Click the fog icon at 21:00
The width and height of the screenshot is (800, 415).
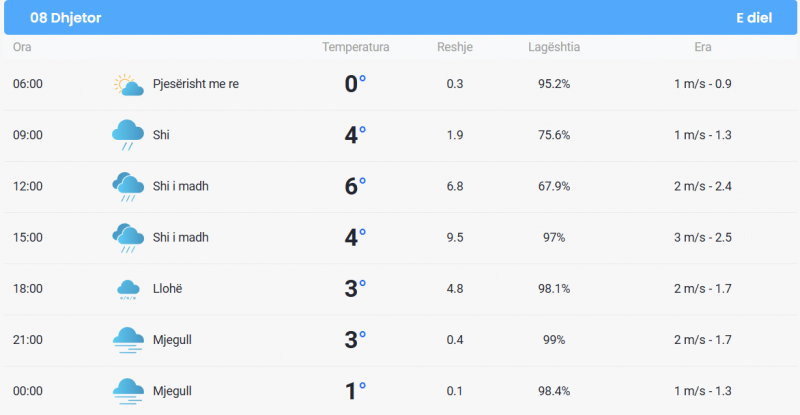click(x=128, y=340)
